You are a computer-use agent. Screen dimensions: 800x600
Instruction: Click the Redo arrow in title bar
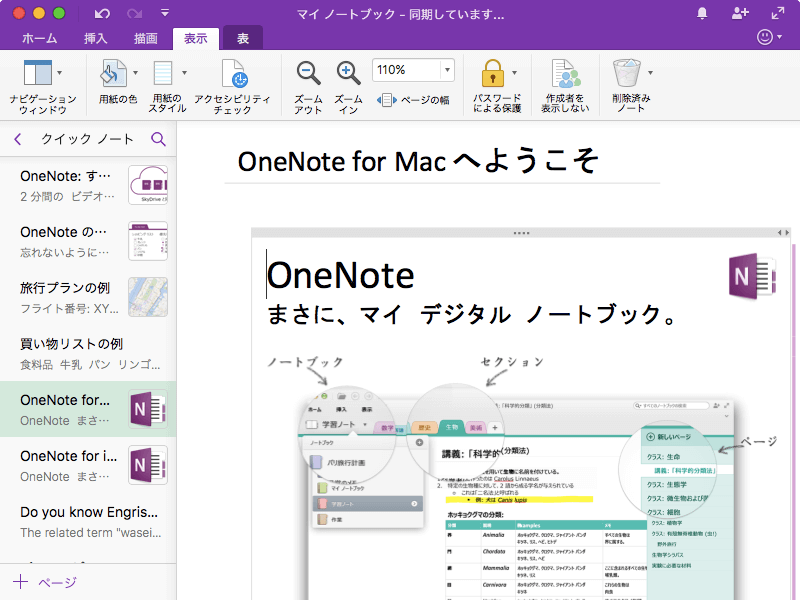tap(134, 13)
